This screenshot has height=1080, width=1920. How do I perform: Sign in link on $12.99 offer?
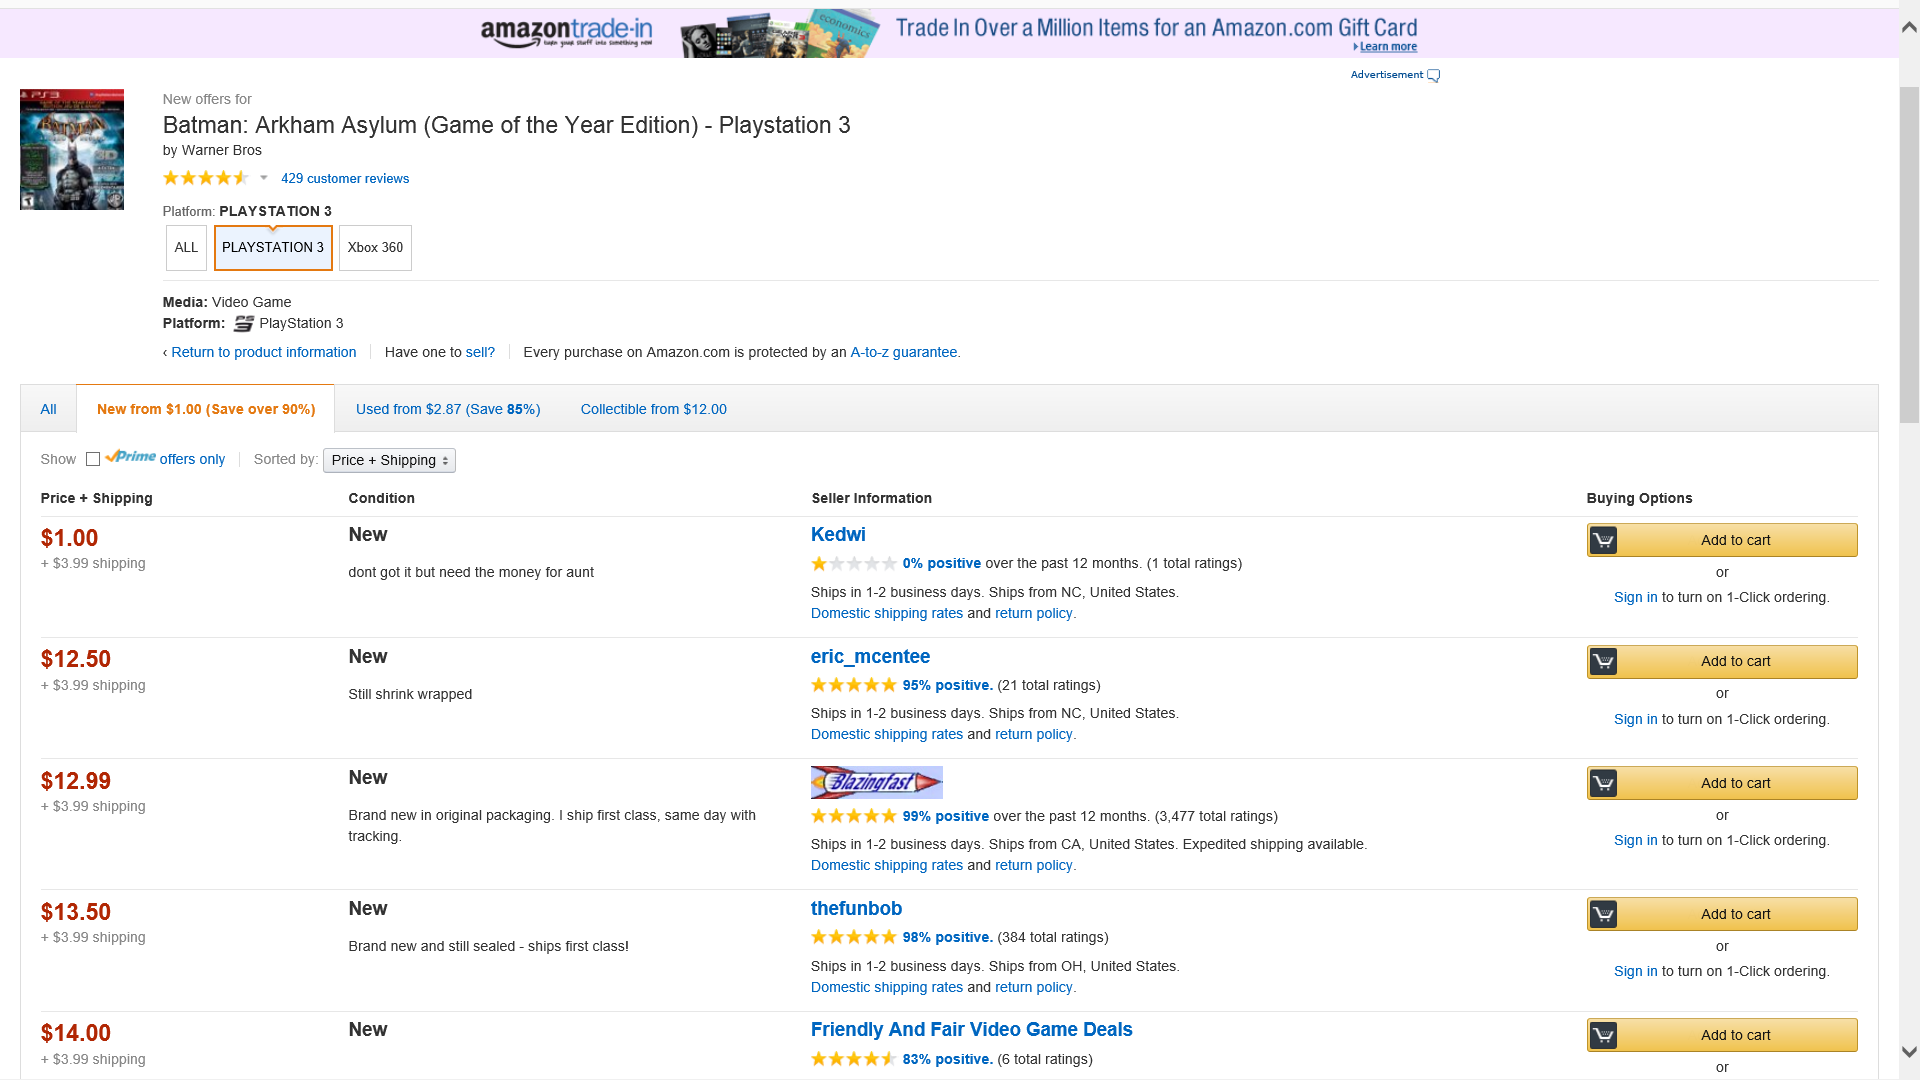pyautogui.click(x=1636, y=840)
